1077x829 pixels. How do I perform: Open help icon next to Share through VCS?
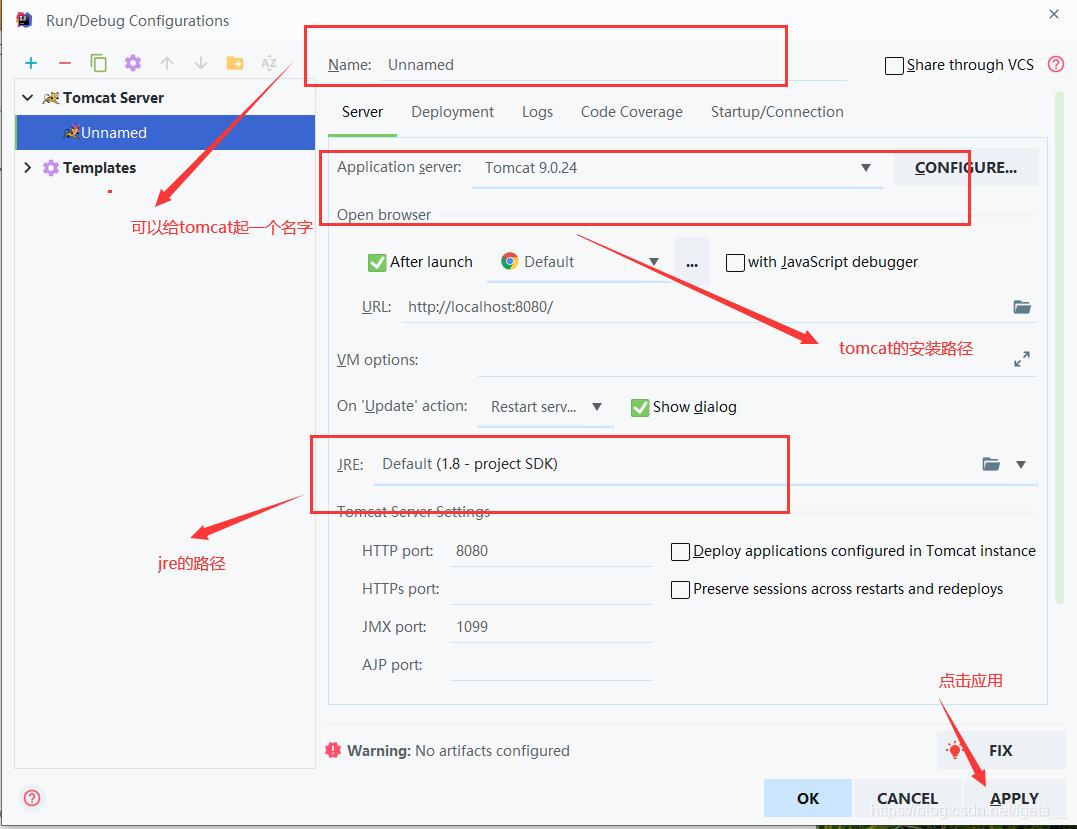[x=1056, y=64]
